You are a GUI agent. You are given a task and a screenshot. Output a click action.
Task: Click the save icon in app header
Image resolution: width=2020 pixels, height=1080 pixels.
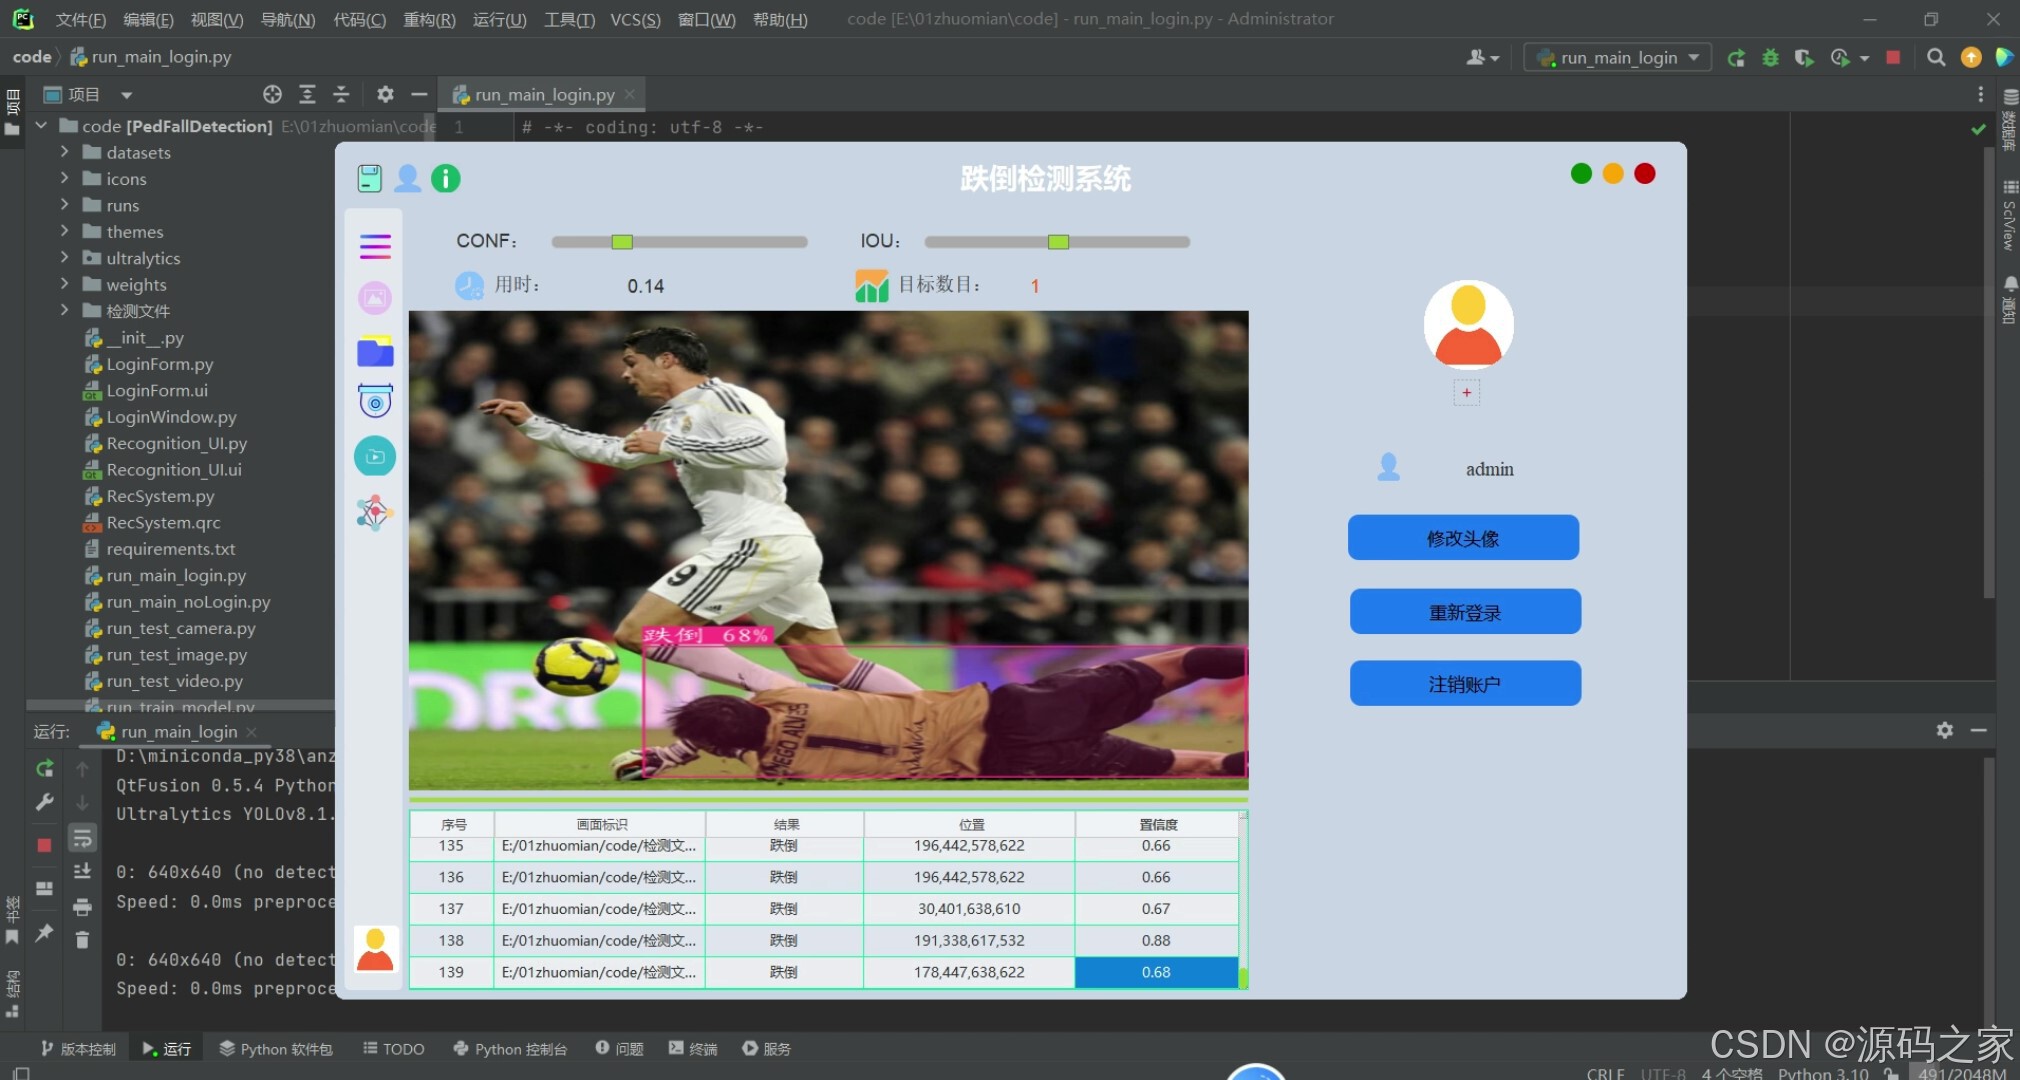[x=369, y=178]
